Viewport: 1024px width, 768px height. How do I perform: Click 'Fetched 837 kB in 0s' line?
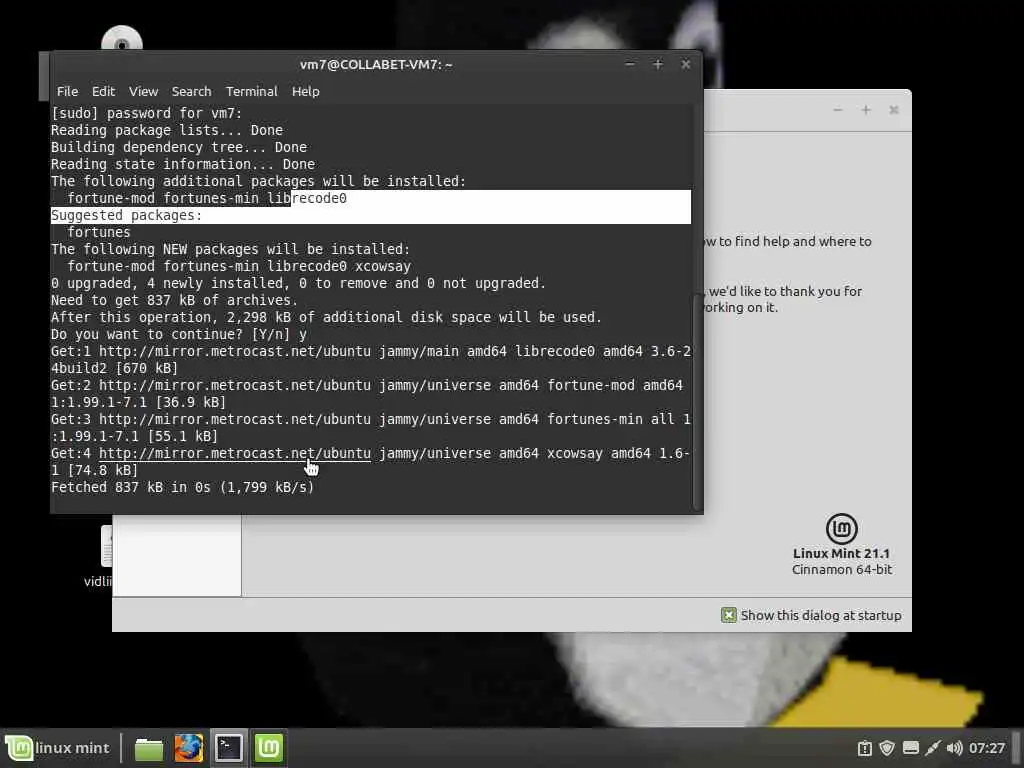click(x=182, y=487)
